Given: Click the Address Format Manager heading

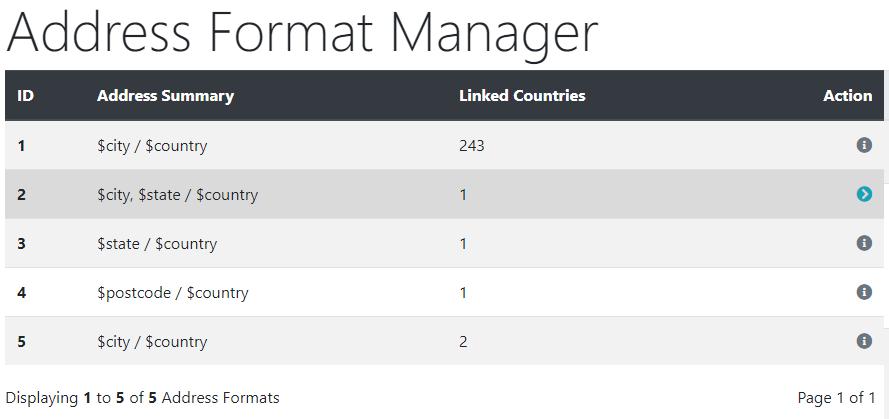Looking at the screenshot, I should tap(302, 33).
